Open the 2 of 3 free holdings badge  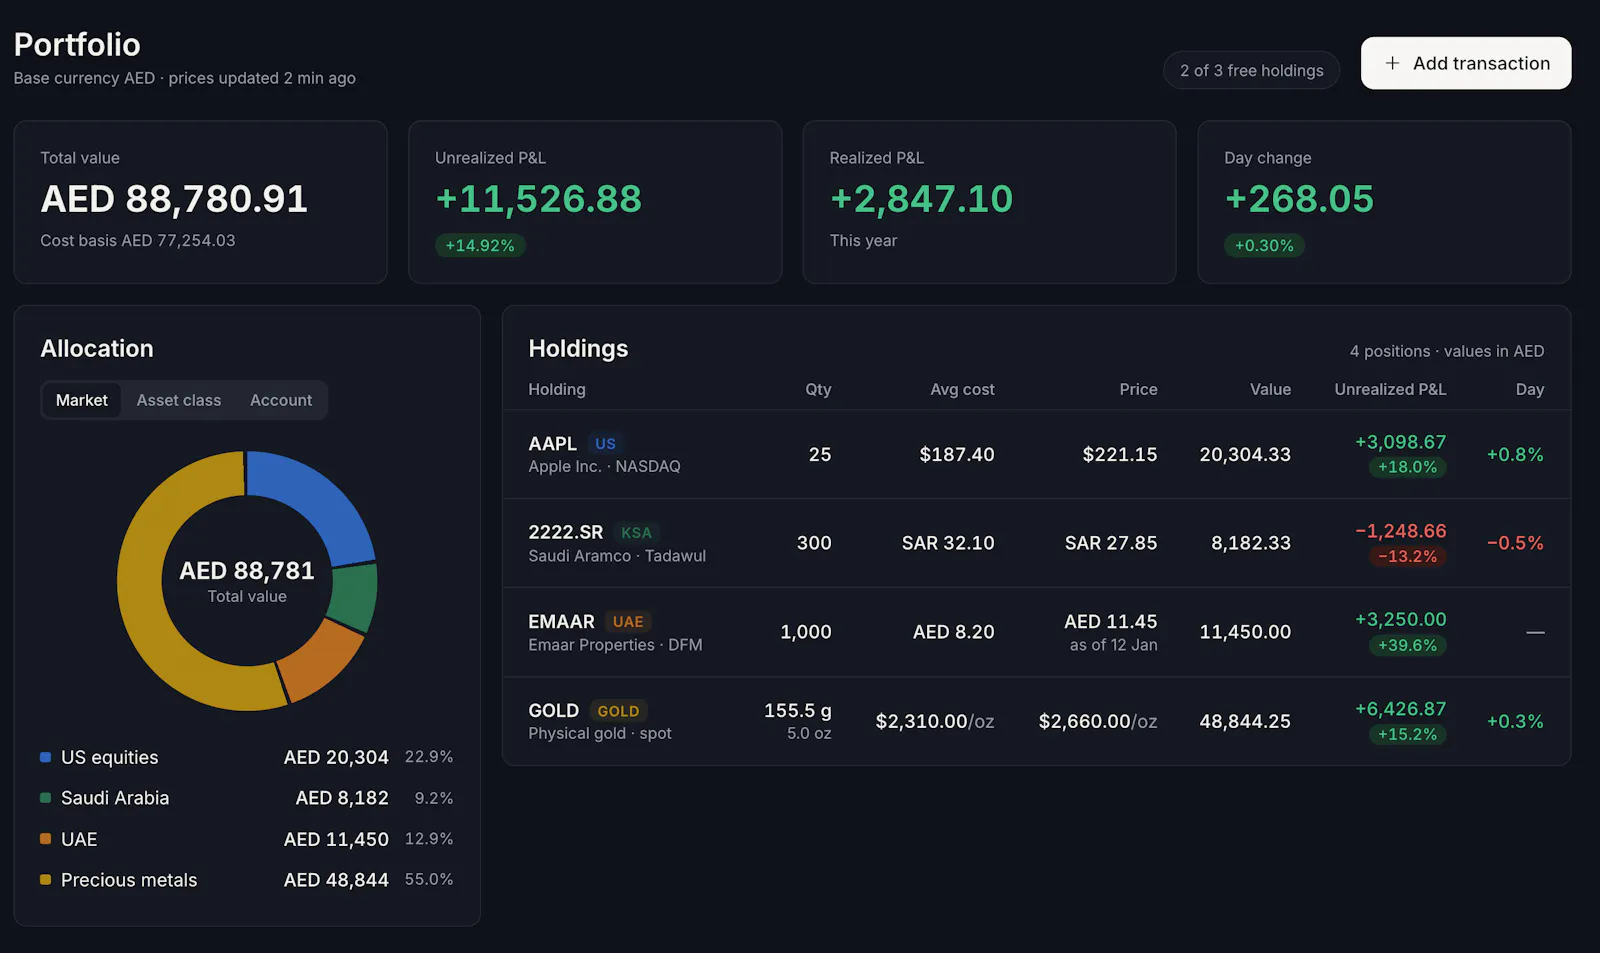tap(1251, 70)
